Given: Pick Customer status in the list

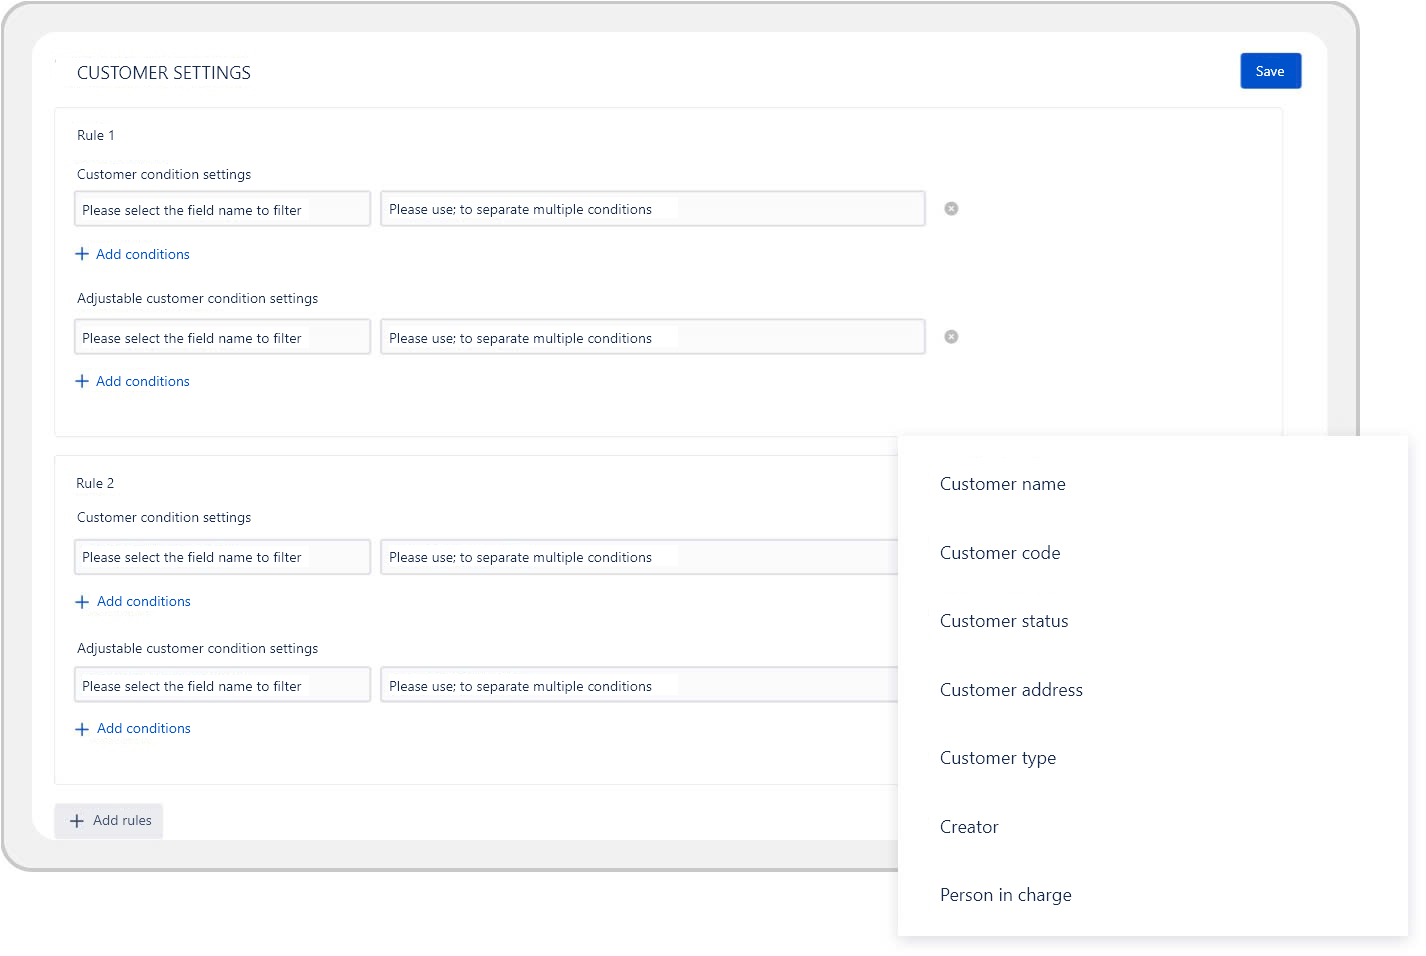Looking at the screenshot, I should coord(1004,621).
